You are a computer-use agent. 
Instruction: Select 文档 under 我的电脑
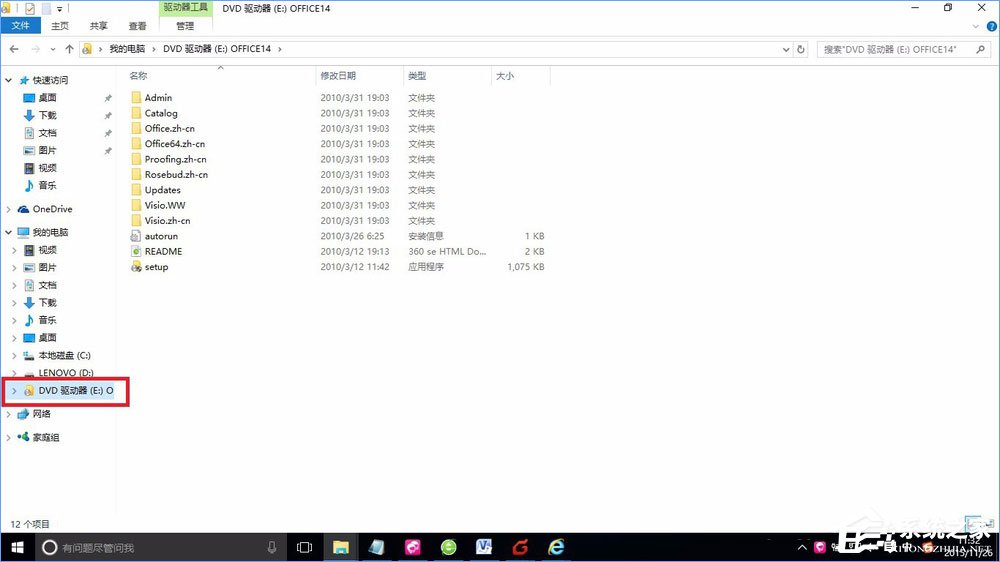[47, 285]
